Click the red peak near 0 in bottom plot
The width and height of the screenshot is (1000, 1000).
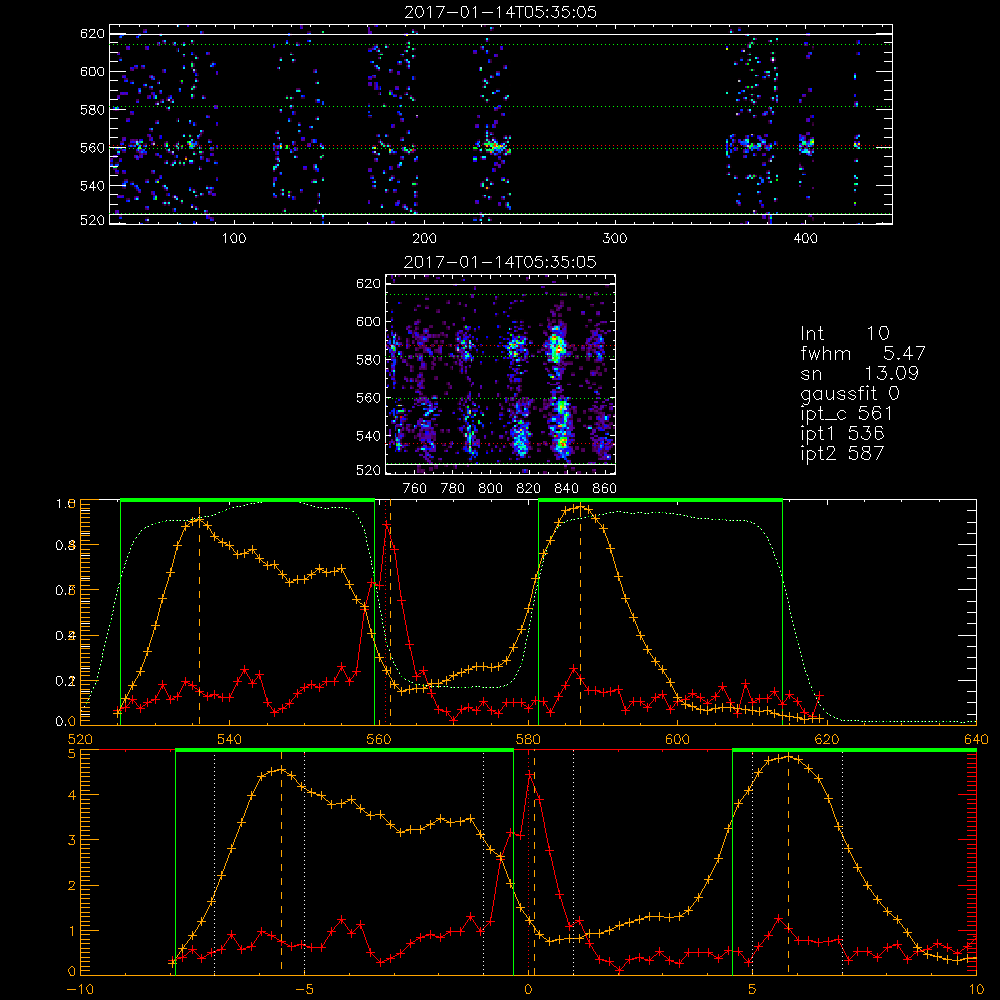pos(529,774)
